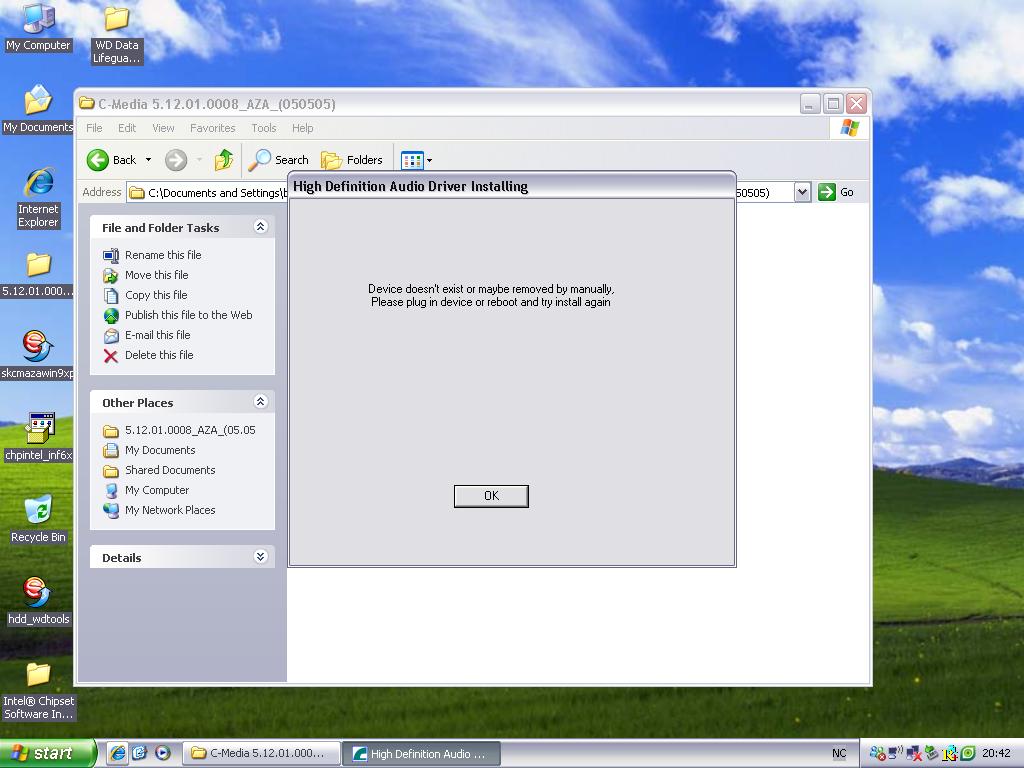Toggle the Folders pane button

point(351,160)
